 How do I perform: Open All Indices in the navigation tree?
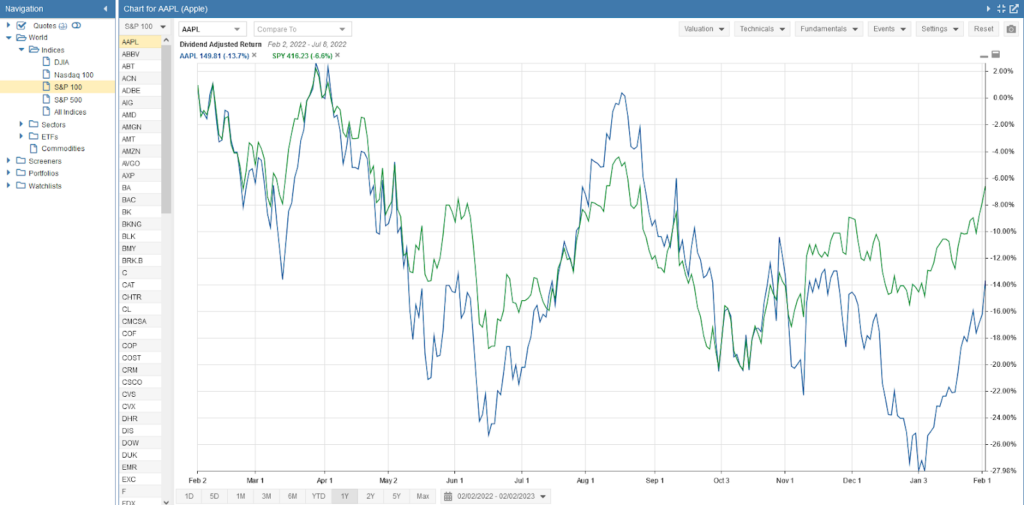click(x=70, y=112)
